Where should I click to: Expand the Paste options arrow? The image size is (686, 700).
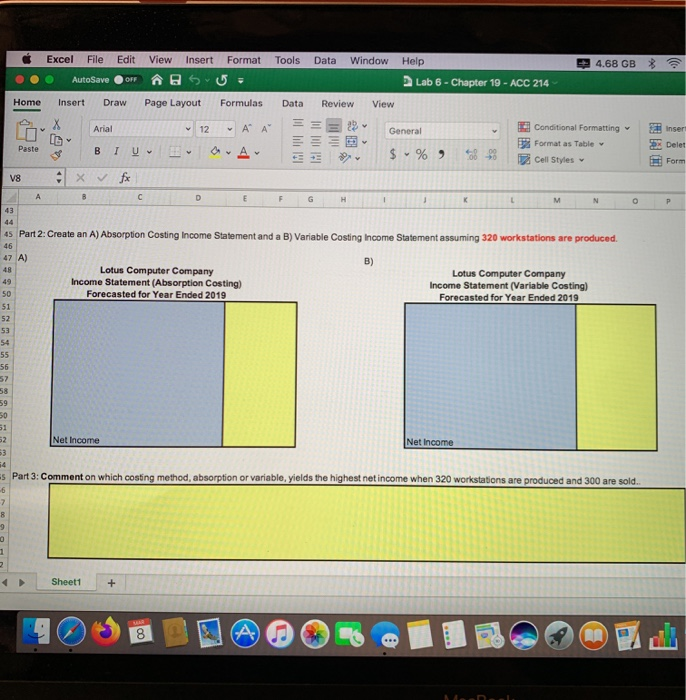coord(42,129)
